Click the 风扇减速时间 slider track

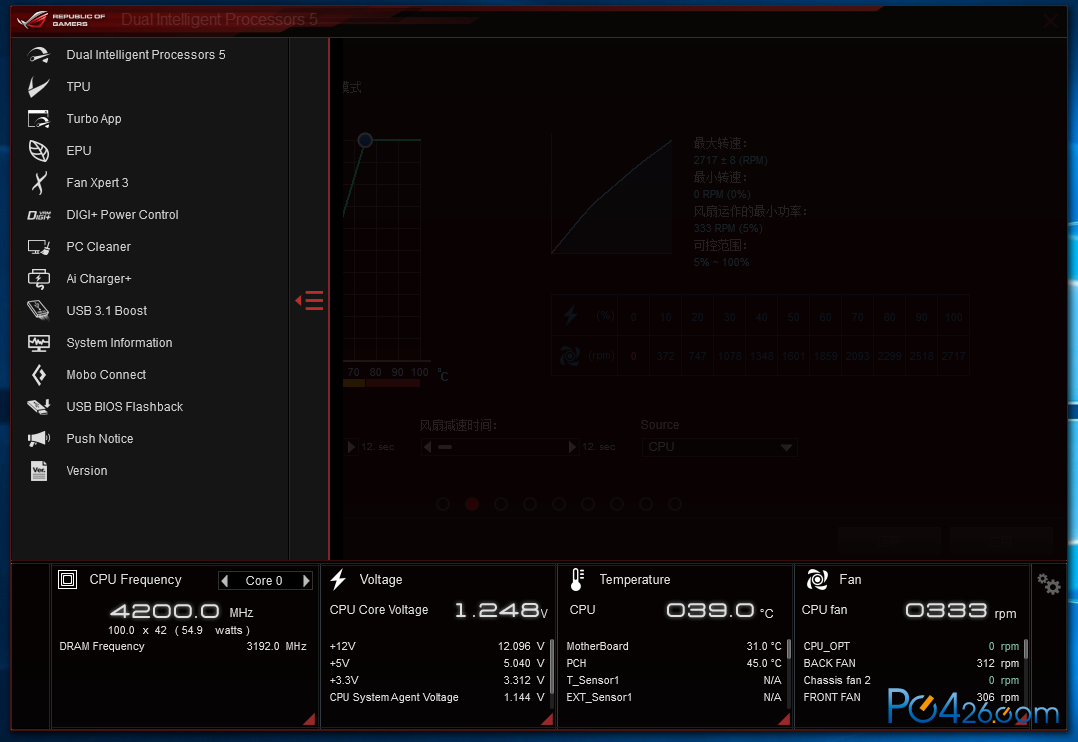pyautogui.click(x=500, y=447)
